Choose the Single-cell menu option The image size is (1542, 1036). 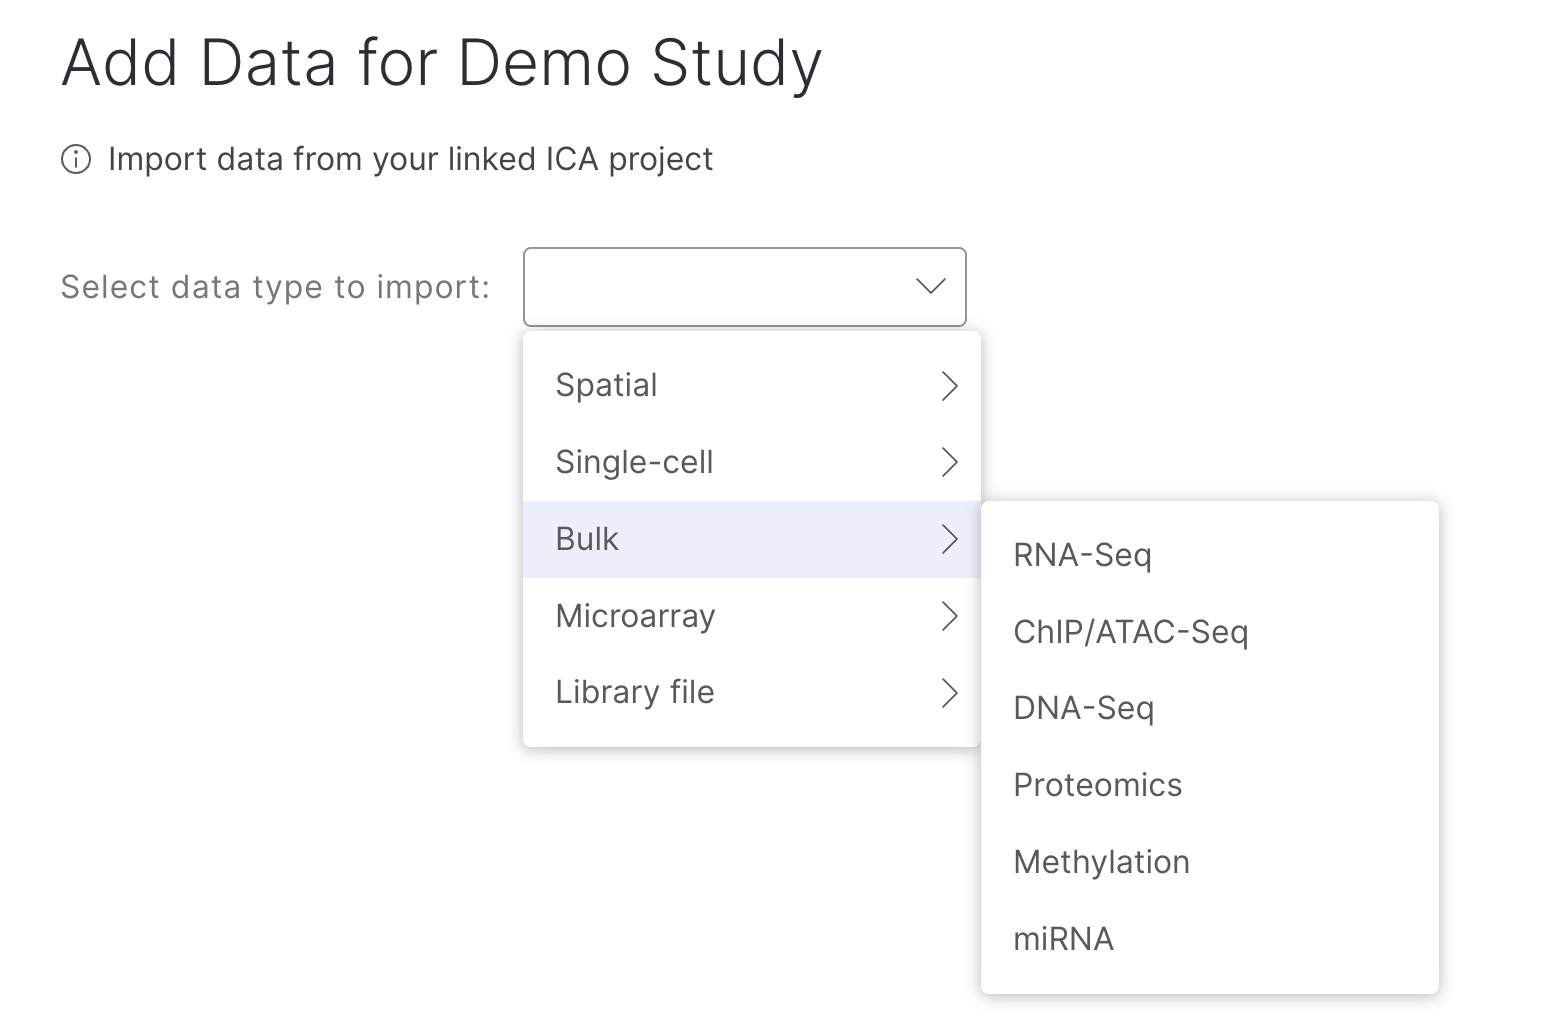(634, 463)
